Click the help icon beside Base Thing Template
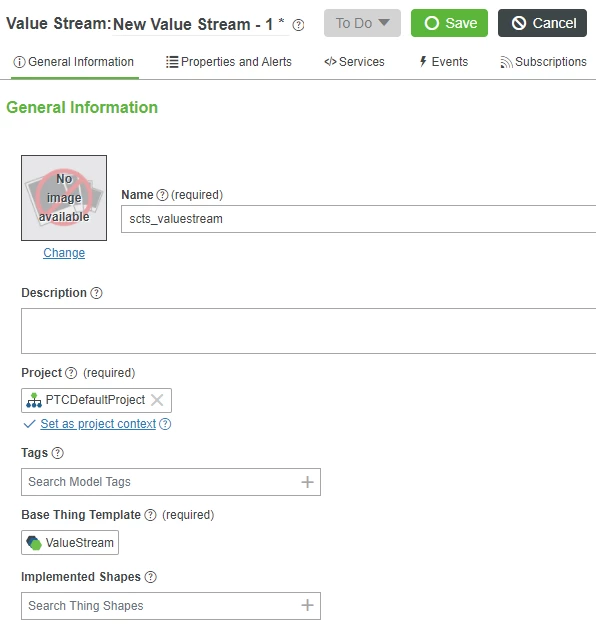 [150, 515]
